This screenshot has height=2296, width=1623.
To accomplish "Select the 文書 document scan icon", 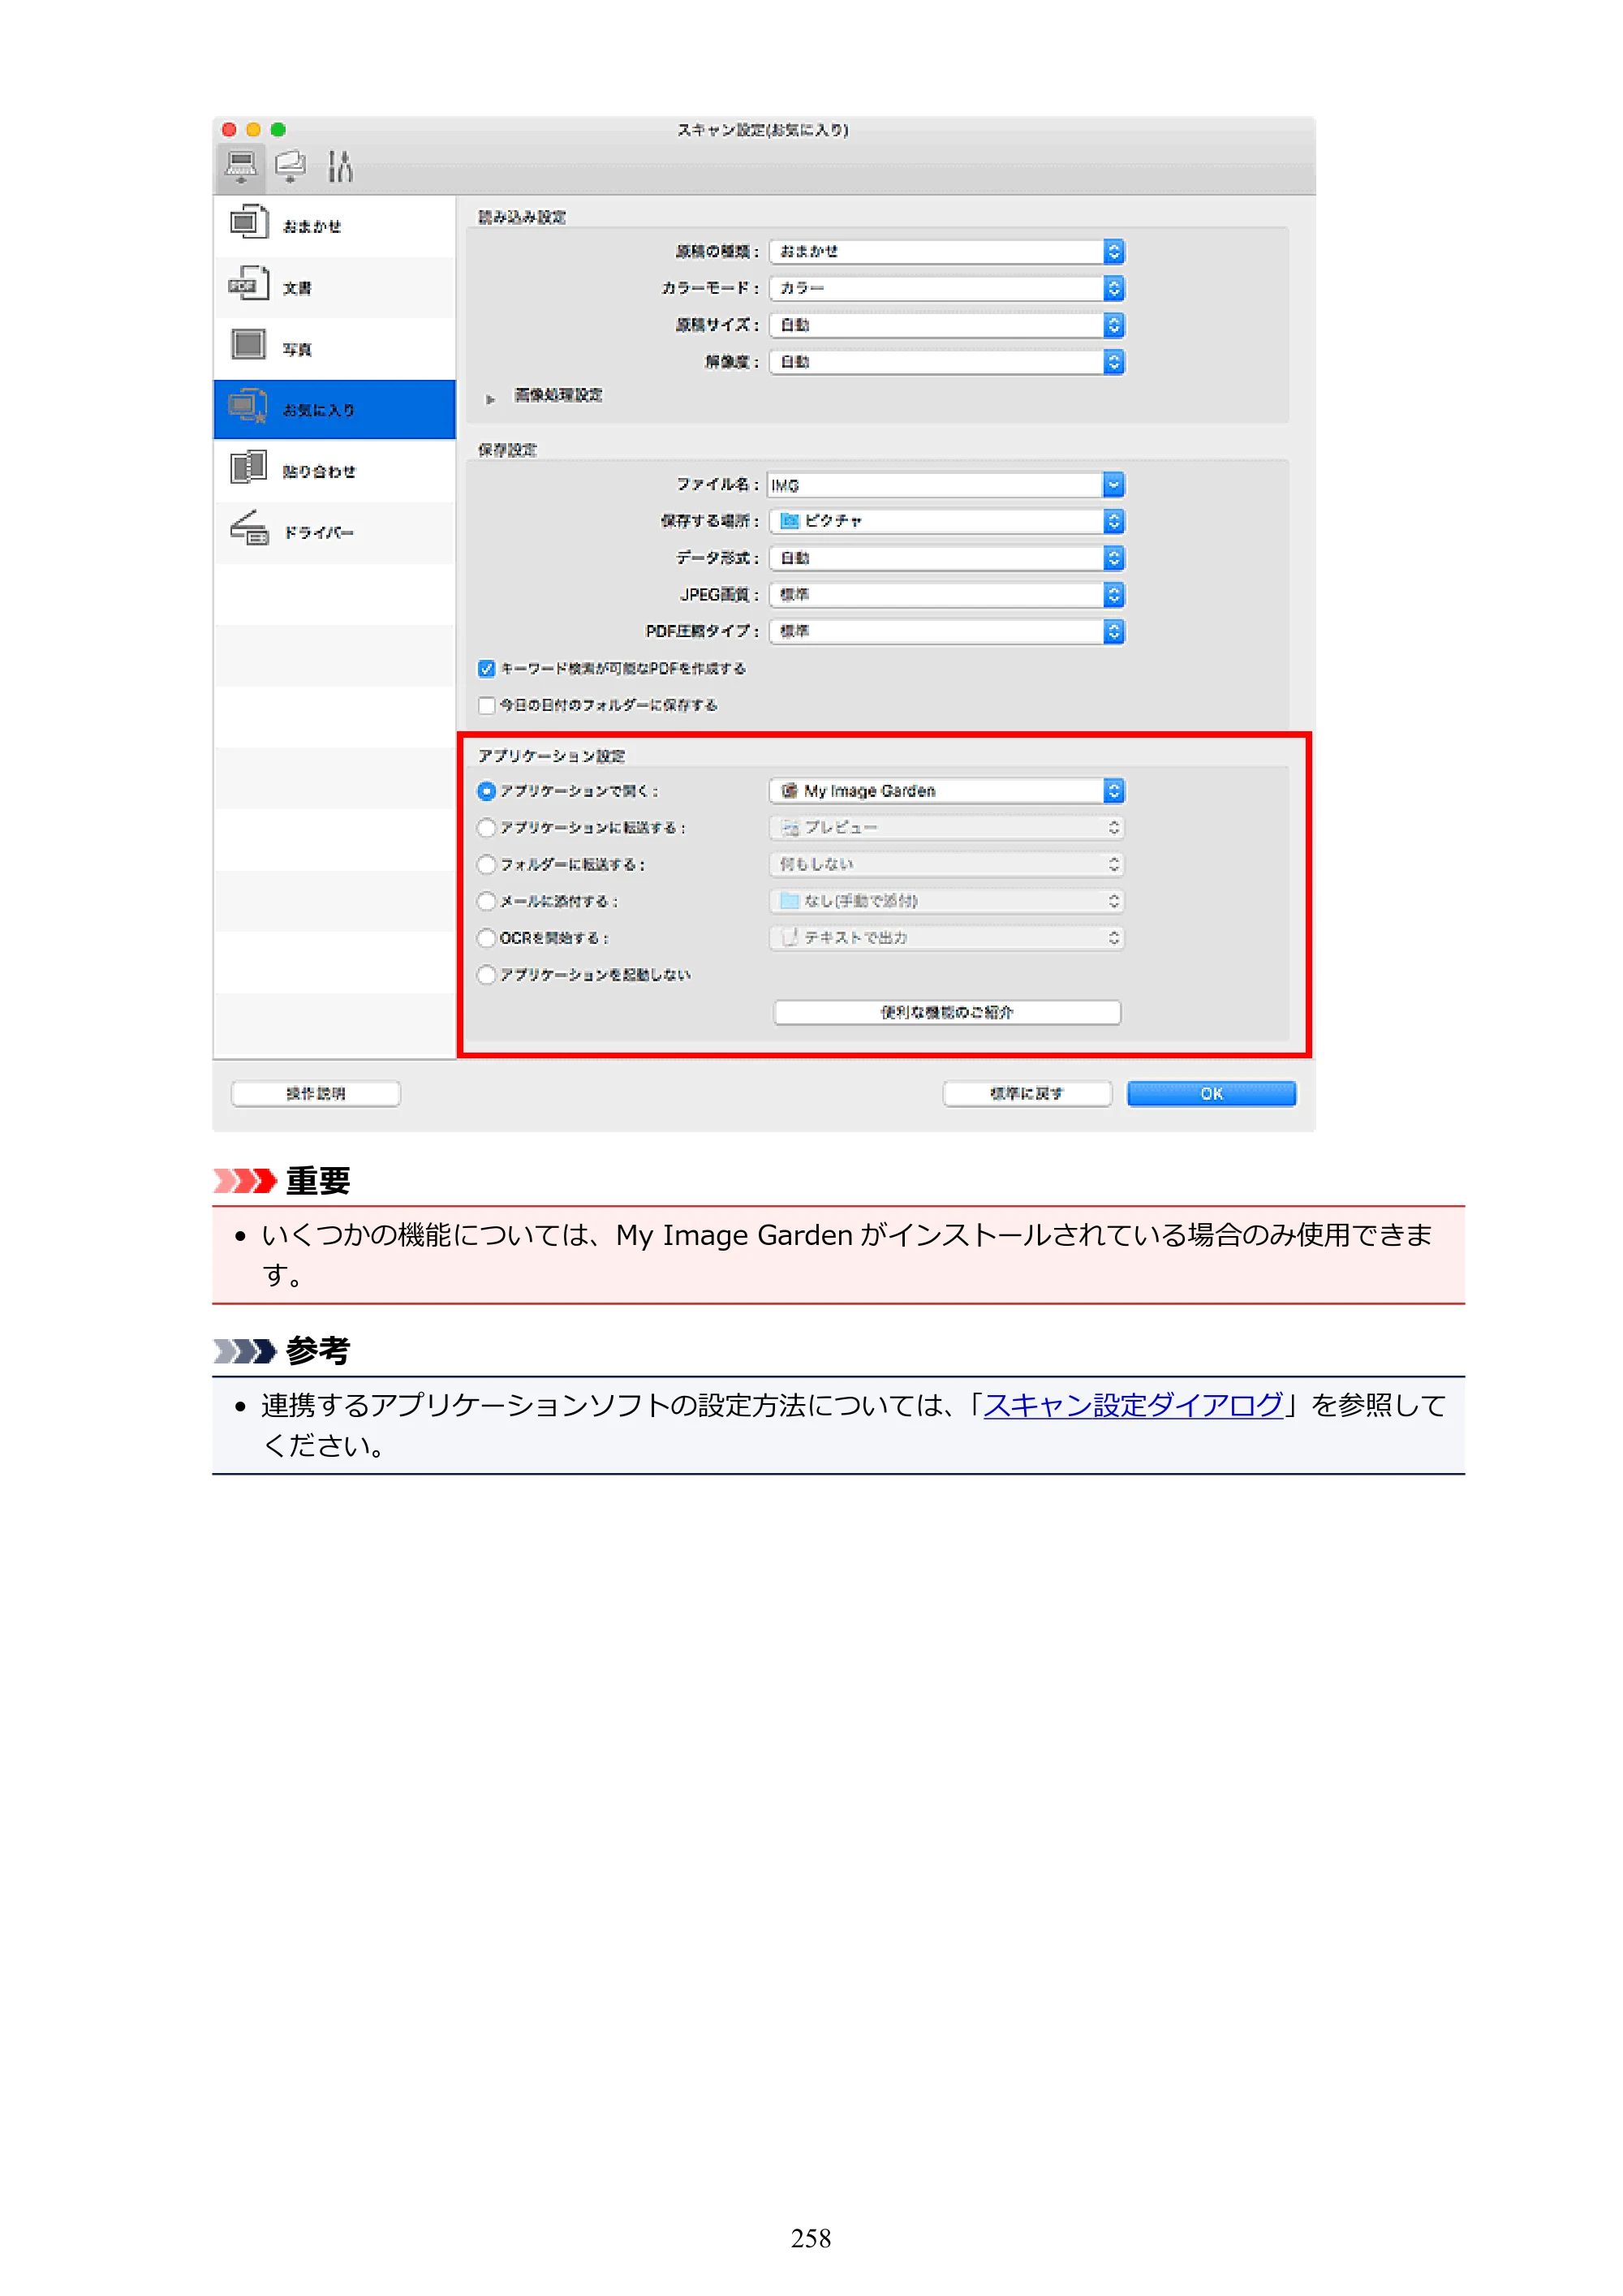I will [x=248, y=284].
